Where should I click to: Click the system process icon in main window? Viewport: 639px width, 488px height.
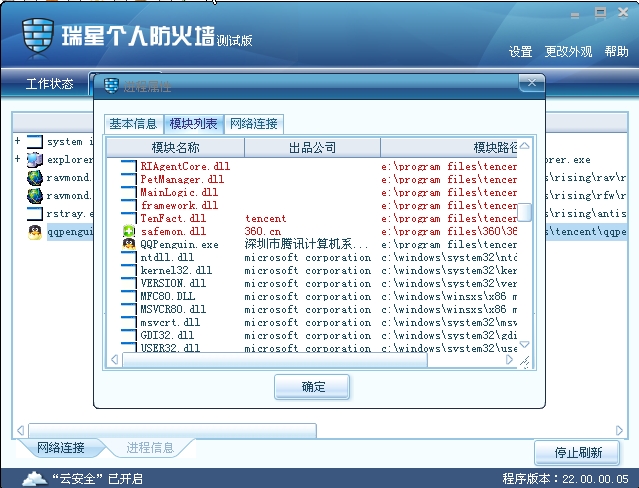click(35, 141)
